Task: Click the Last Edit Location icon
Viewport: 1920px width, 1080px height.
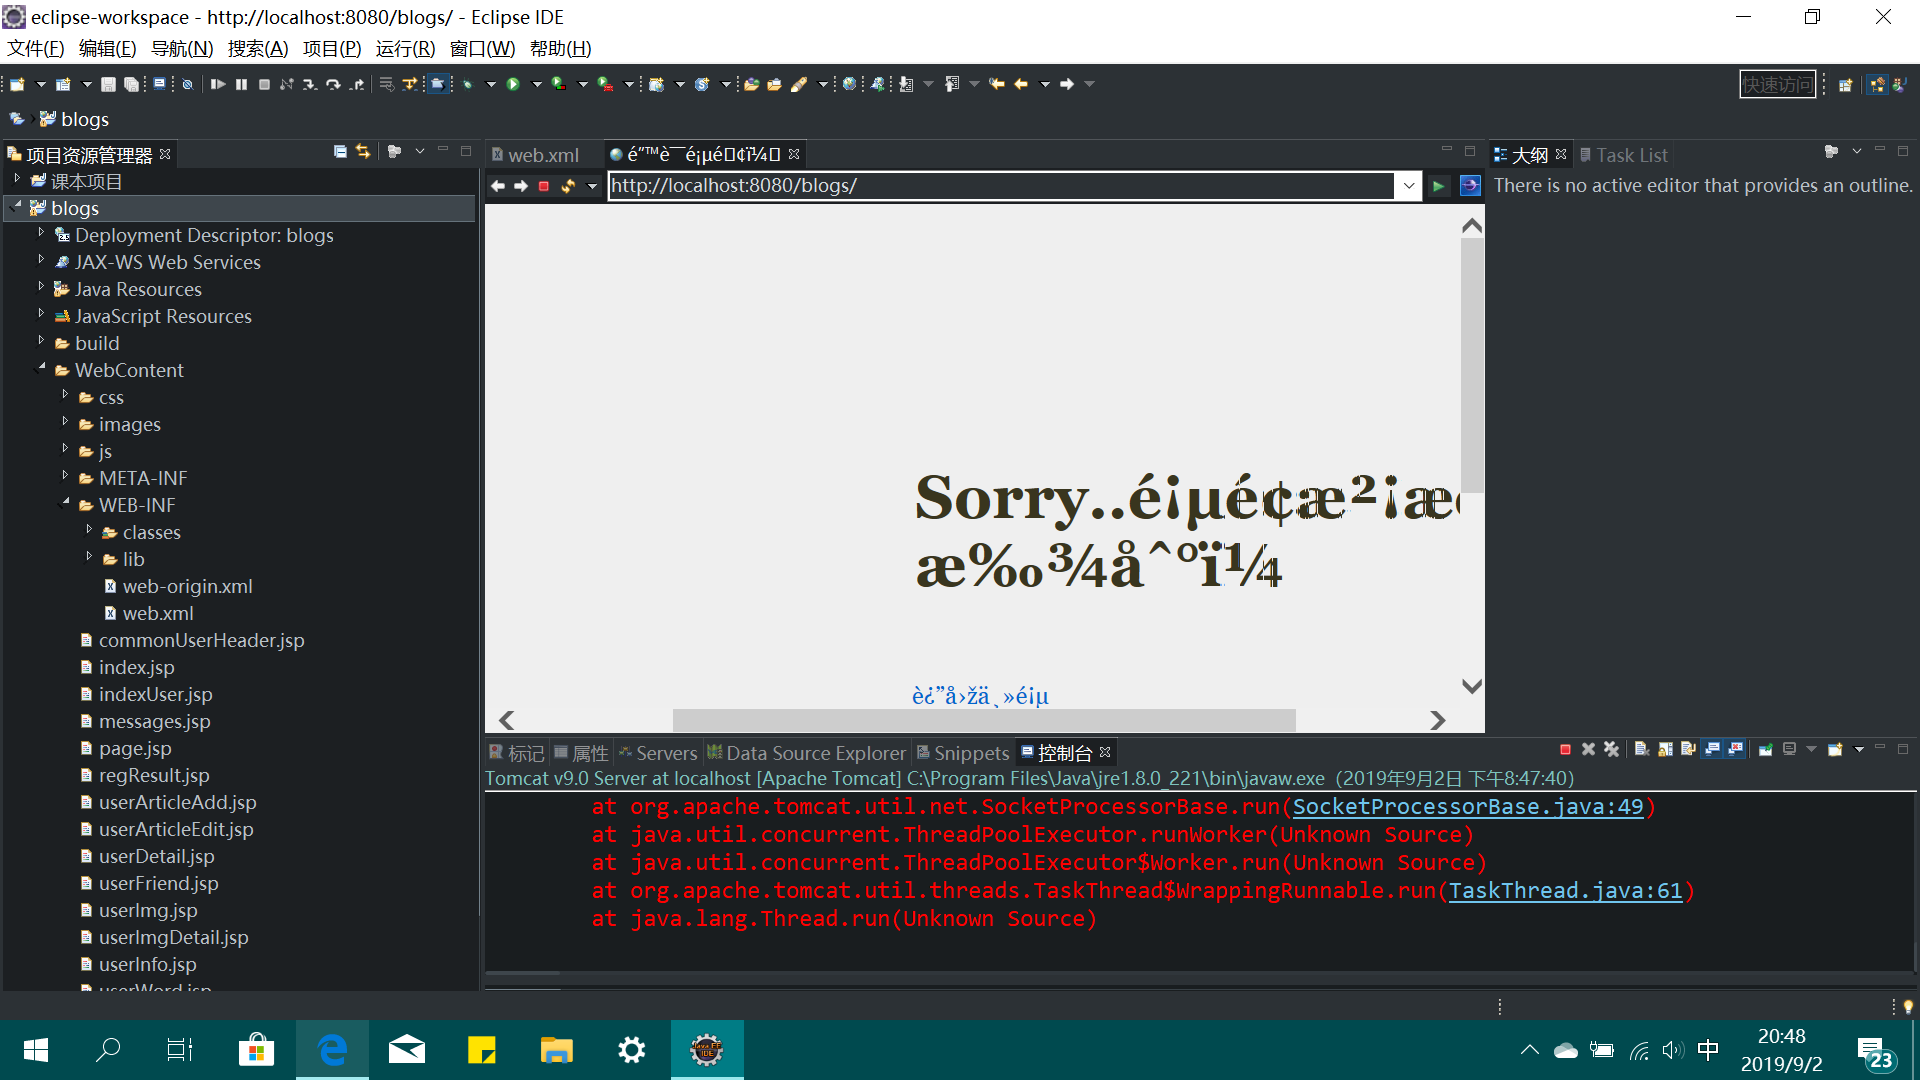Action: point(997,85)
